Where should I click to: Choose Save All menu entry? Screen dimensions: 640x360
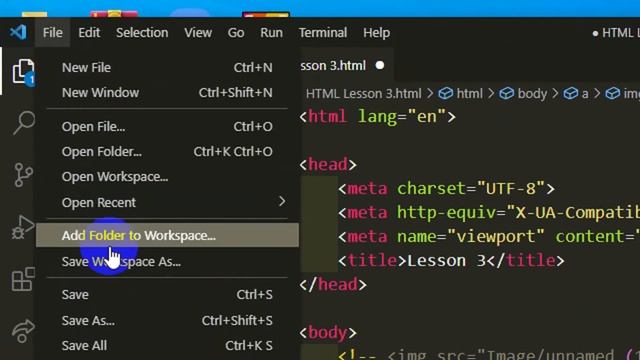click(167, 346)
